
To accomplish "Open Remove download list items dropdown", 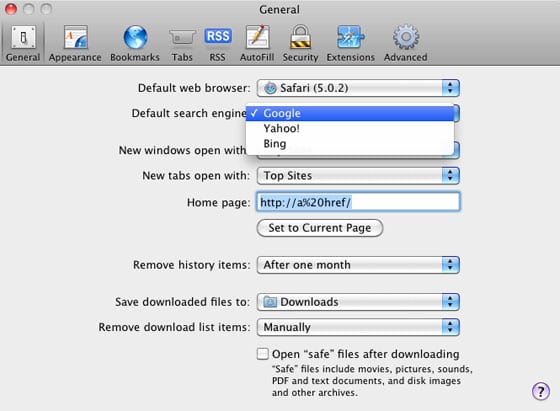I will (358, 327).
